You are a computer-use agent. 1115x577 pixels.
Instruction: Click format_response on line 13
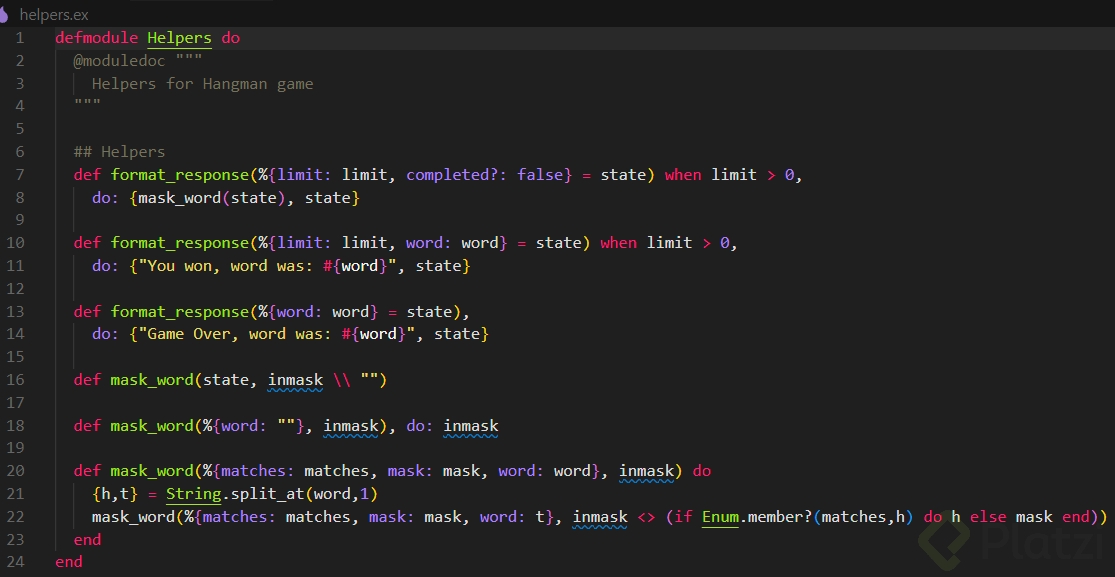[x=179, y=312]
